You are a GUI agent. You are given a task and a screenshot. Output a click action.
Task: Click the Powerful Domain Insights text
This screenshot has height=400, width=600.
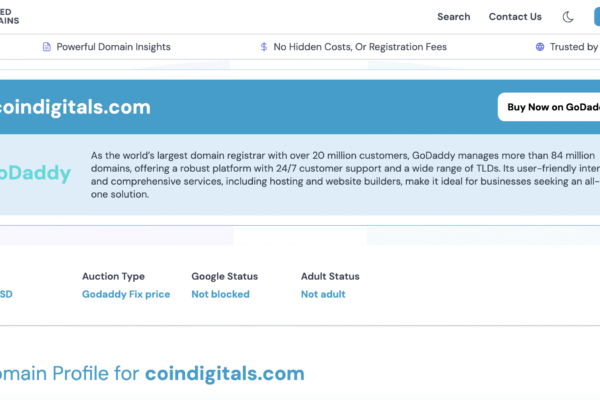click(113, 47)
